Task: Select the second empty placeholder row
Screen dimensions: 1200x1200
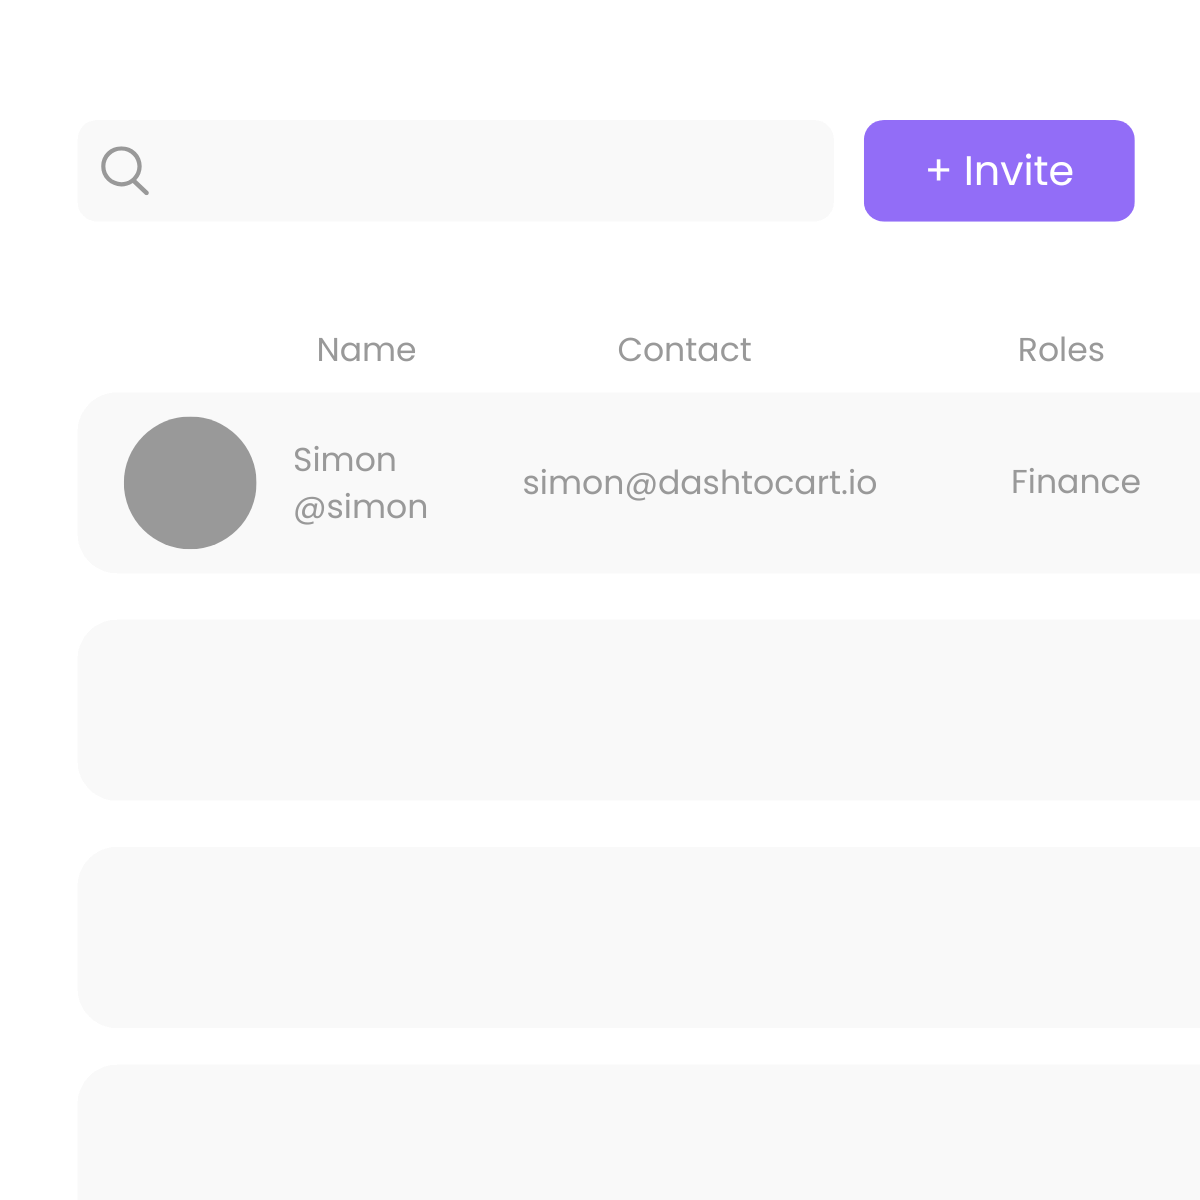Action: pos(639,710)
